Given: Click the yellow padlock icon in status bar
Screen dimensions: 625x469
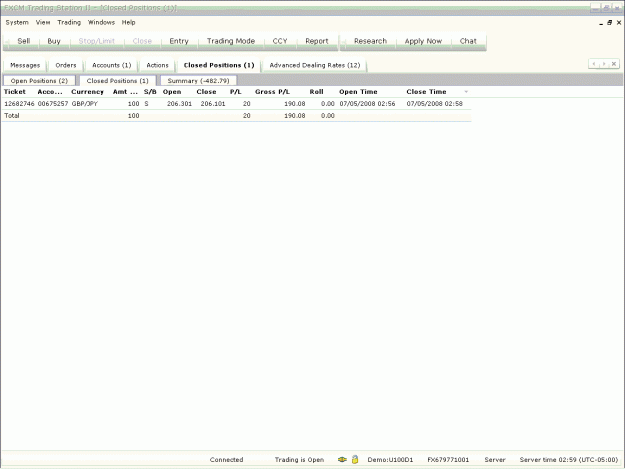Looking at the screenshot, I should (x=355, y=459).
